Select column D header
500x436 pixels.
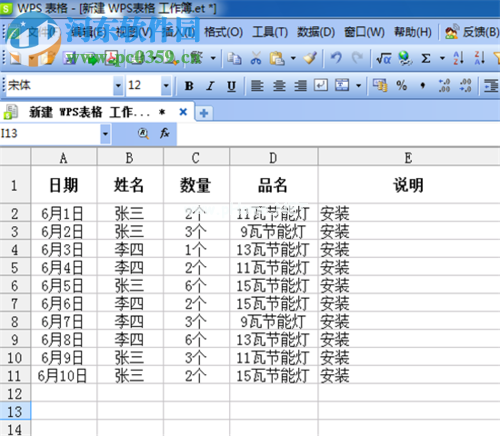tap(273, 157)
